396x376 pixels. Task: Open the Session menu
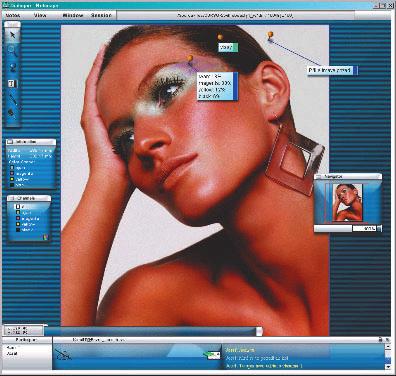[101, 15]
